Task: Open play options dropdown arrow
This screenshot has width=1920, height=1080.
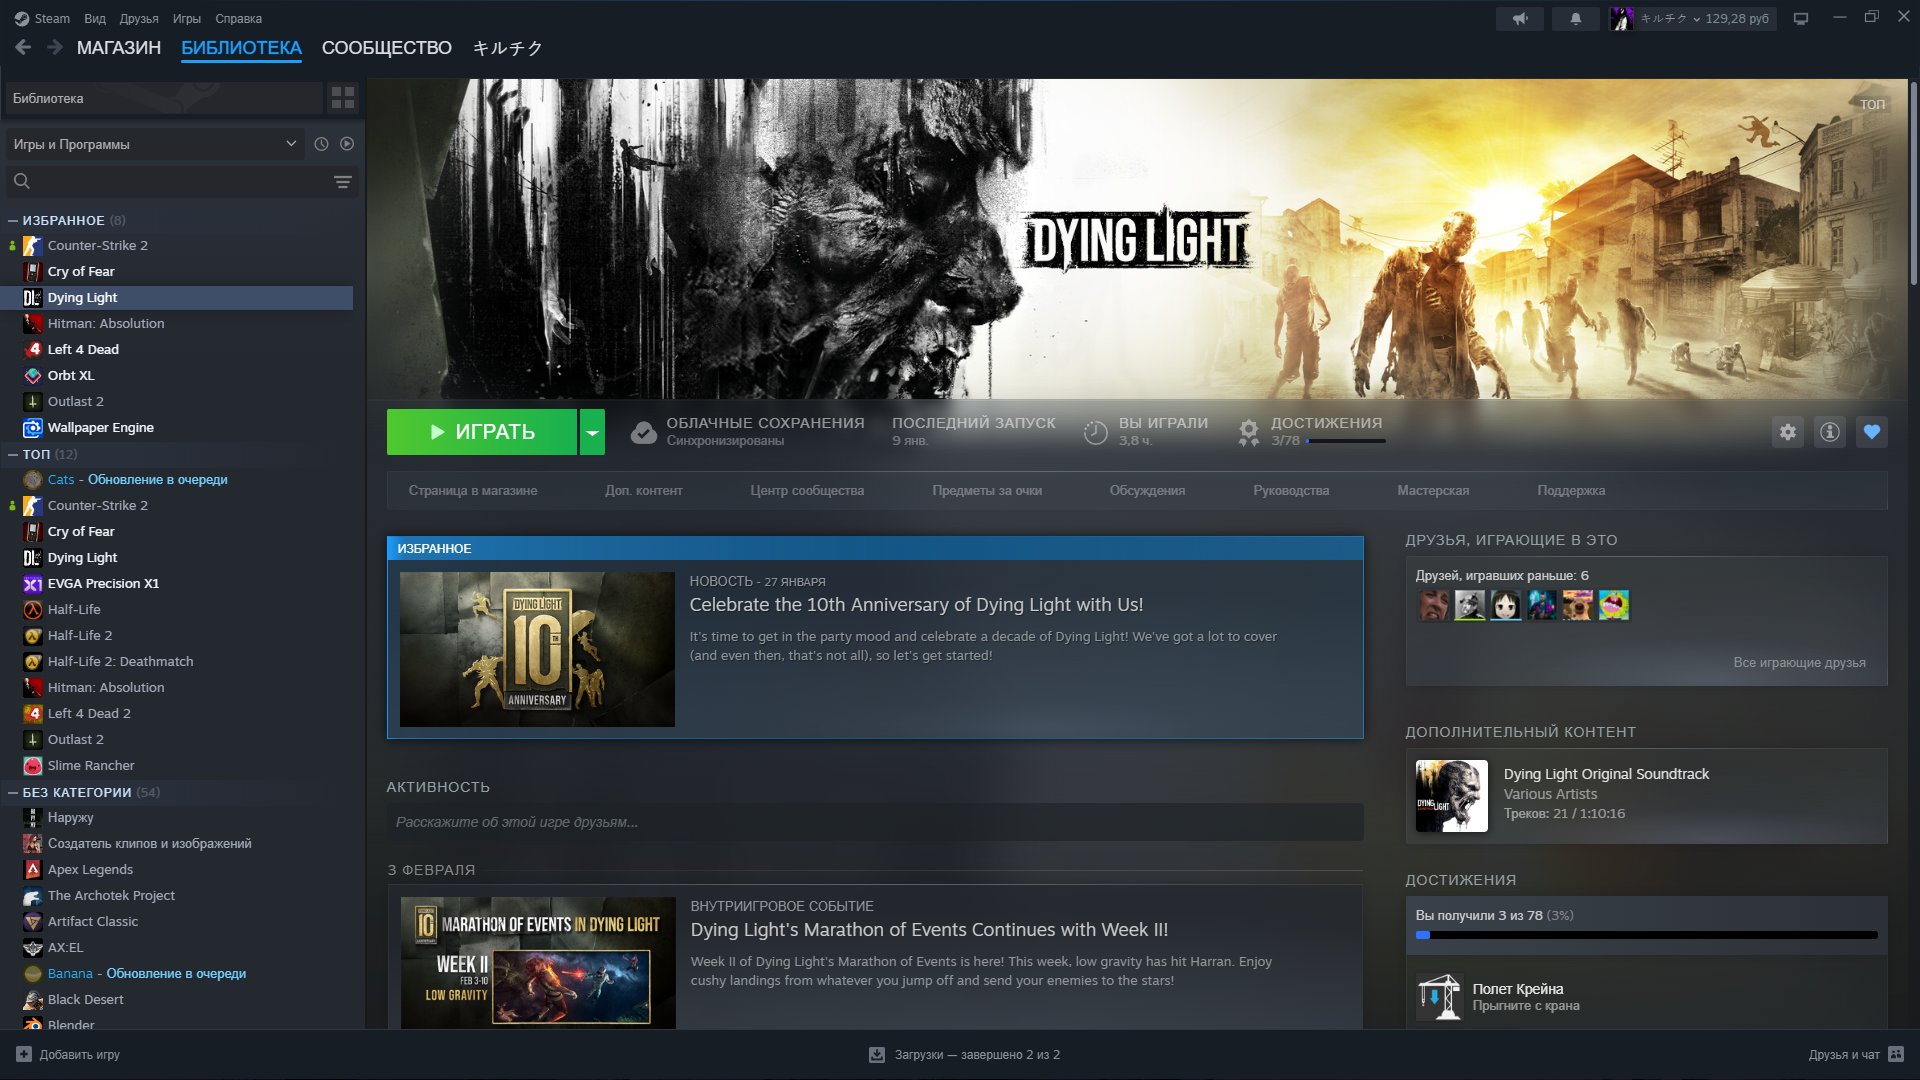Action: coord(592,432)
